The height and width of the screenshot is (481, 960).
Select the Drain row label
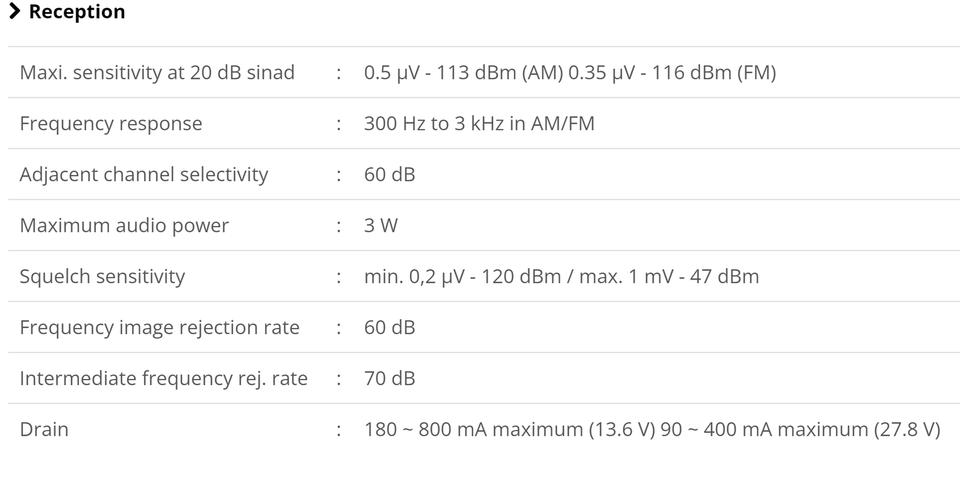click(x=44, y=430)
